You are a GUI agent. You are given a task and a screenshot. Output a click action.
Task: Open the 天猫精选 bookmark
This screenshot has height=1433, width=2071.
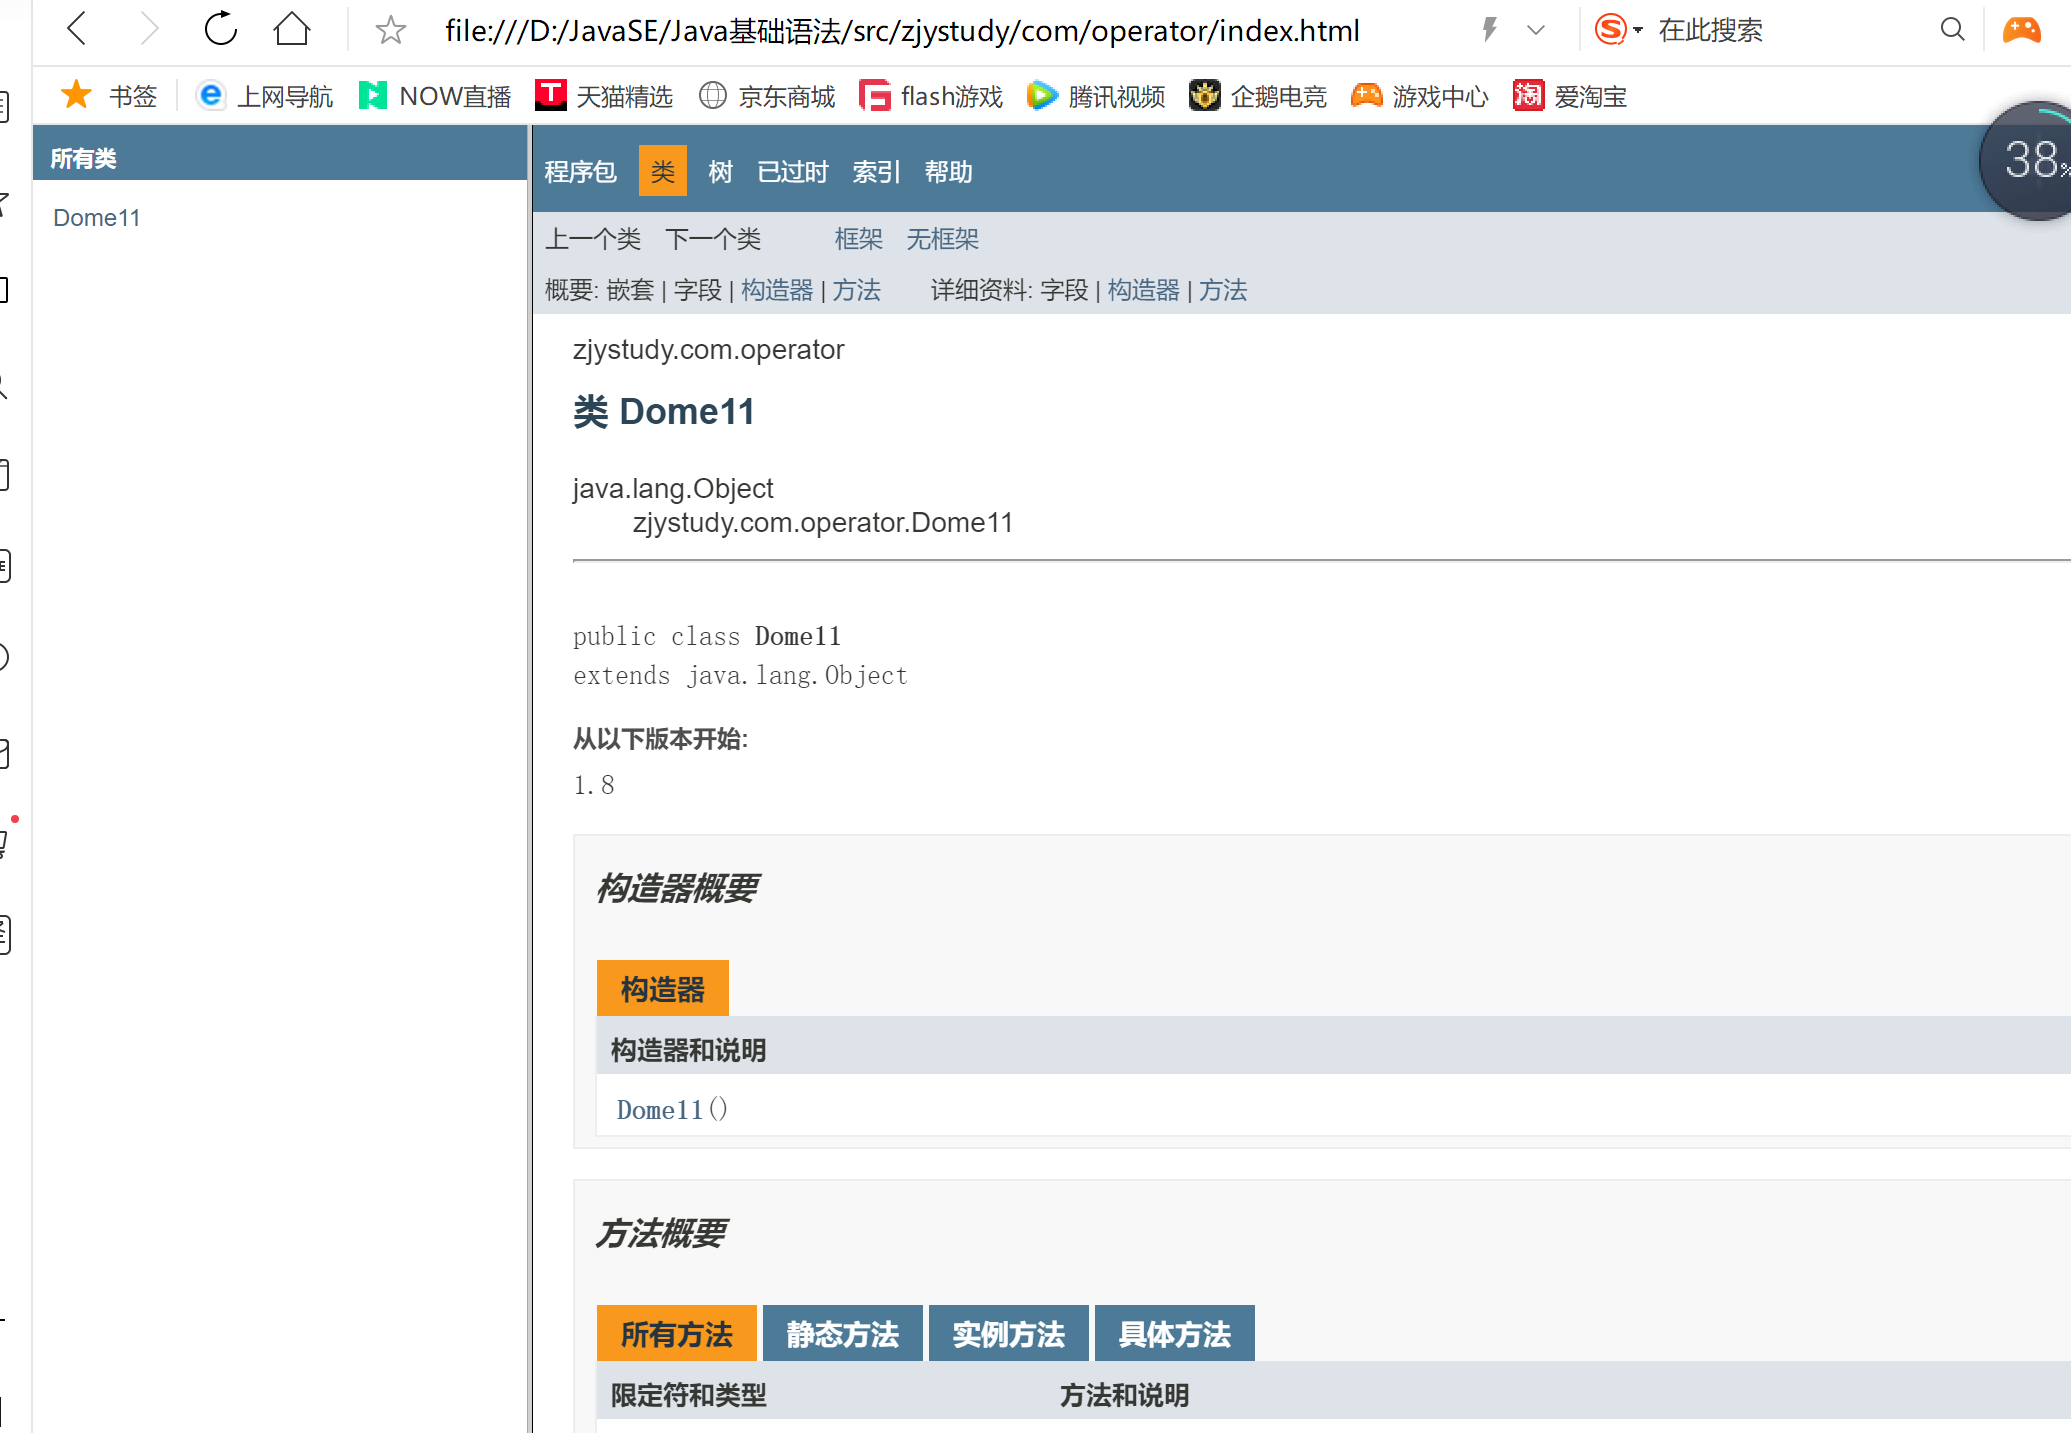tap(604, 96)
